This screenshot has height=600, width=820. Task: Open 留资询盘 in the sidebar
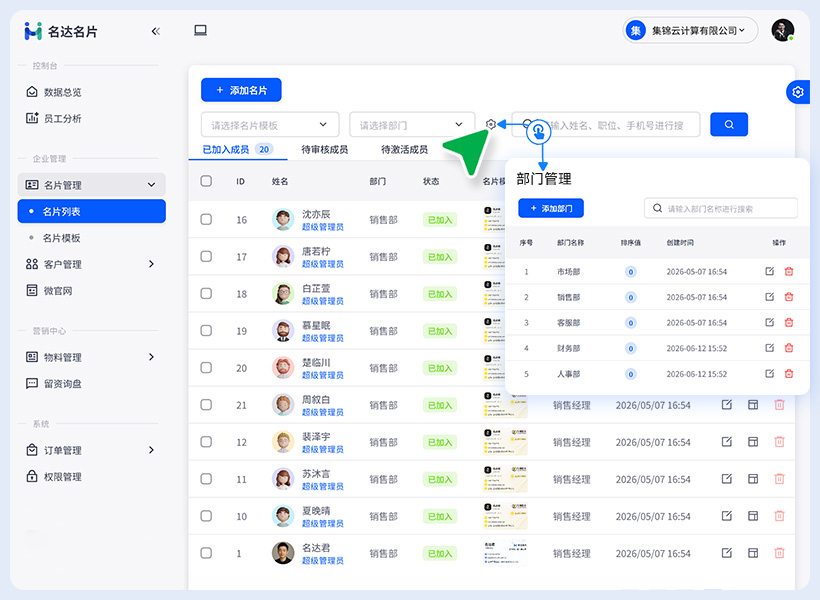coord(54,383)
